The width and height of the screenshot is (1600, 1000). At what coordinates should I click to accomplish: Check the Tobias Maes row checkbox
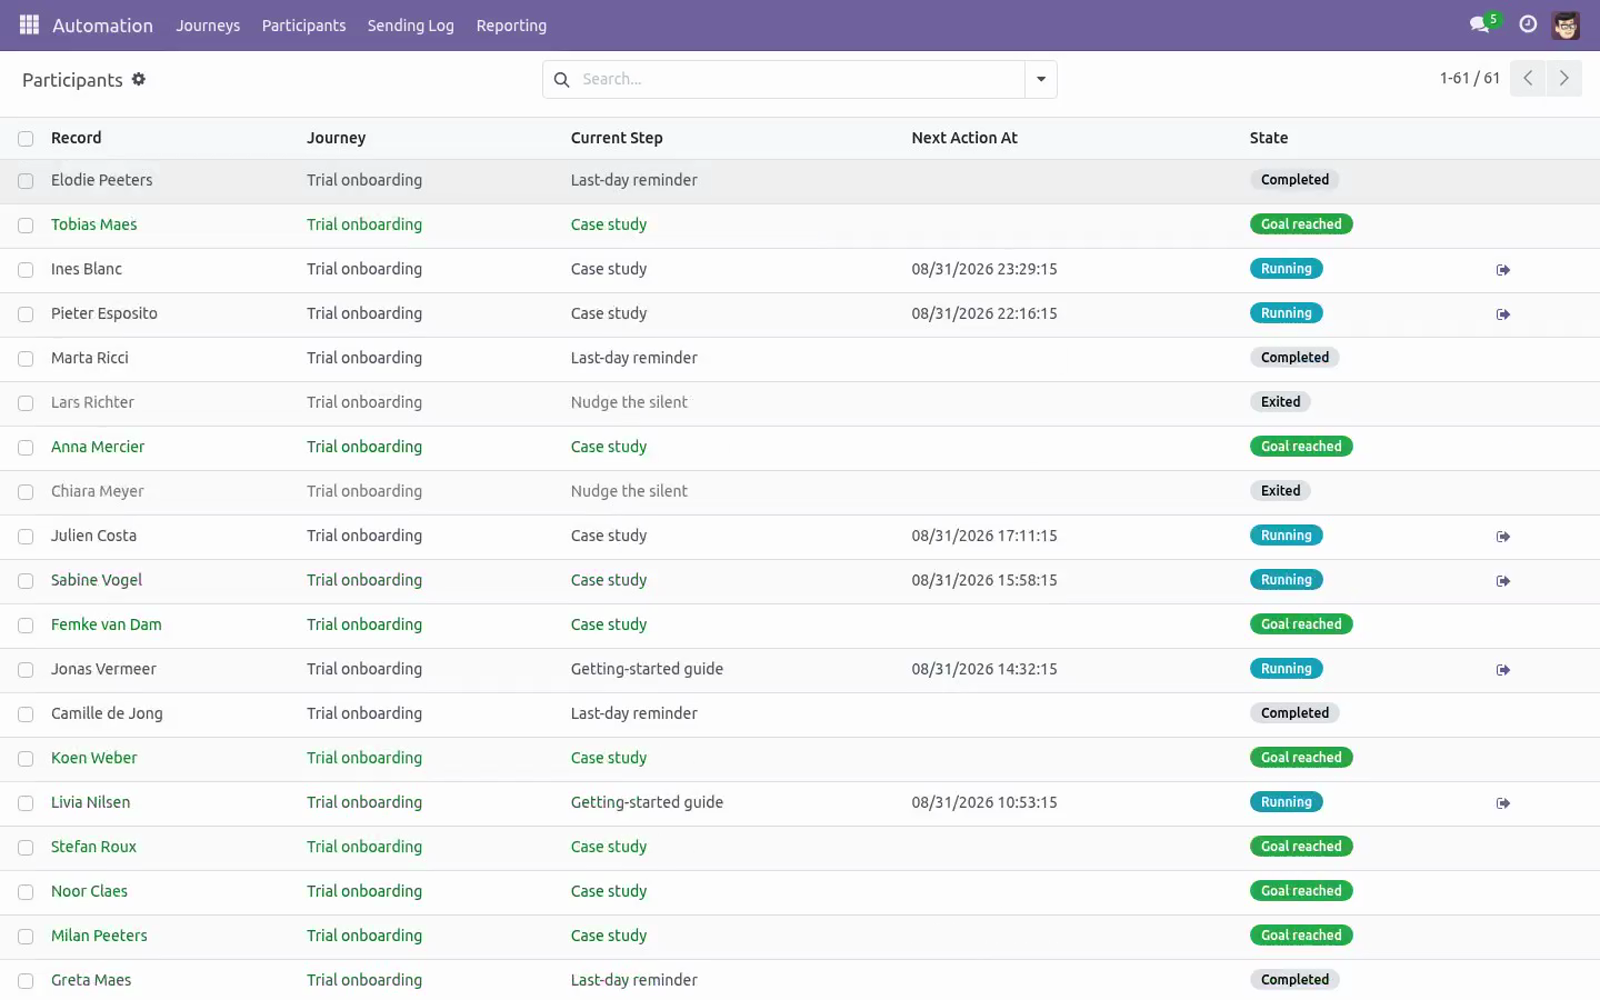click(x=26, y=226)
